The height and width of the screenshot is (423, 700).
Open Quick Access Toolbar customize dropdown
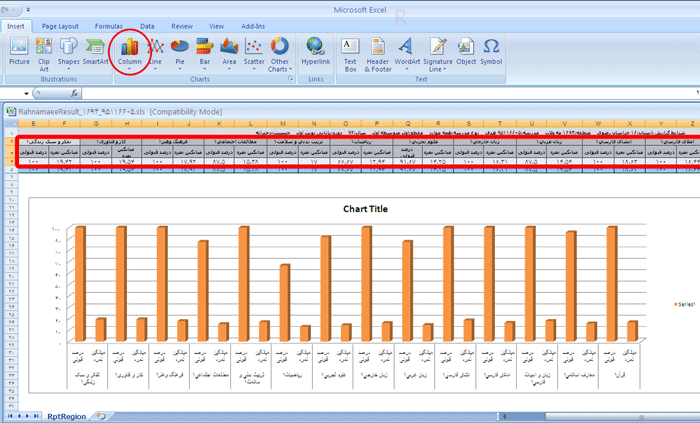coord(28,10)
